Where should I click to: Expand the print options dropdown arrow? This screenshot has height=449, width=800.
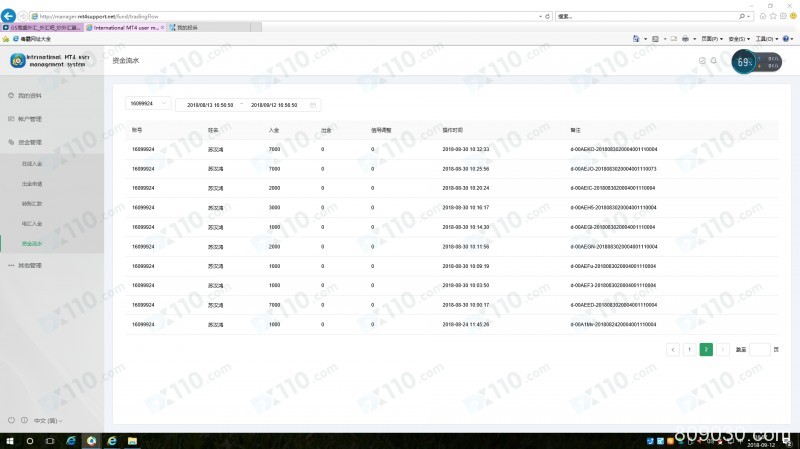click(x=694, y=39)
